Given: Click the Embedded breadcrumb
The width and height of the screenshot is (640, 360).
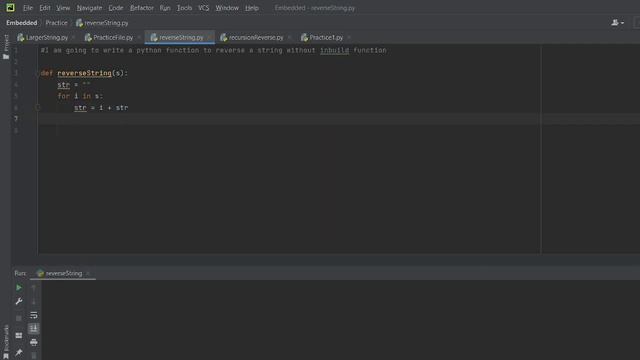Looking at the screenshot, I should [22, 23].
